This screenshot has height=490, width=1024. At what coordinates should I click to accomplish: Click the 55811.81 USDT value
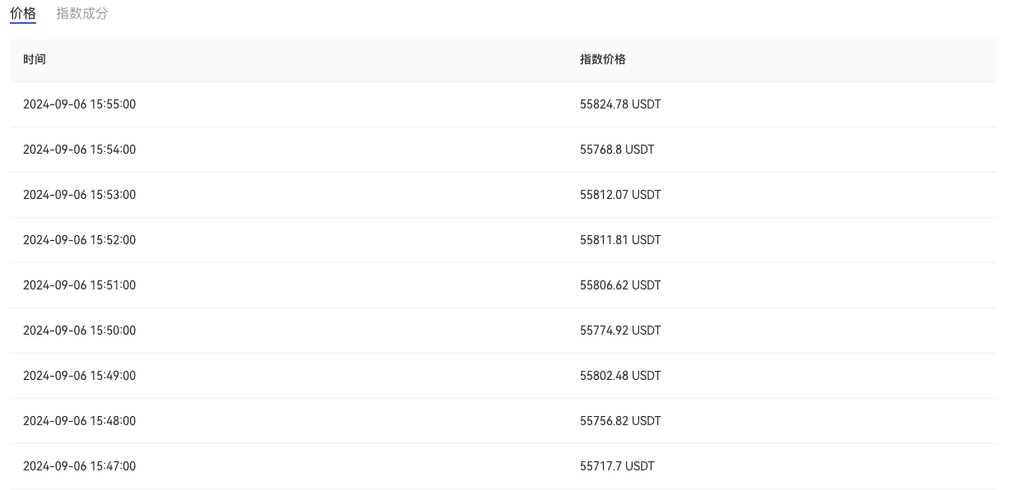620,240
